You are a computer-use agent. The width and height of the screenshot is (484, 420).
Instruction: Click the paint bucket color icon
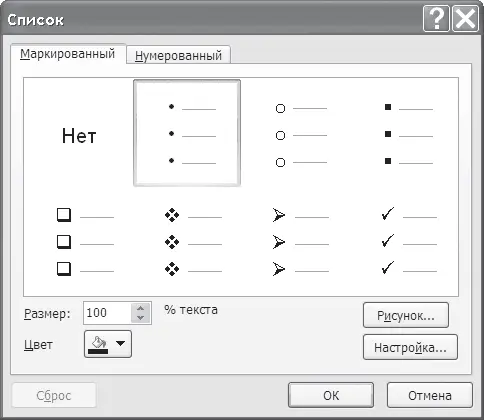(x=99, y=344)
